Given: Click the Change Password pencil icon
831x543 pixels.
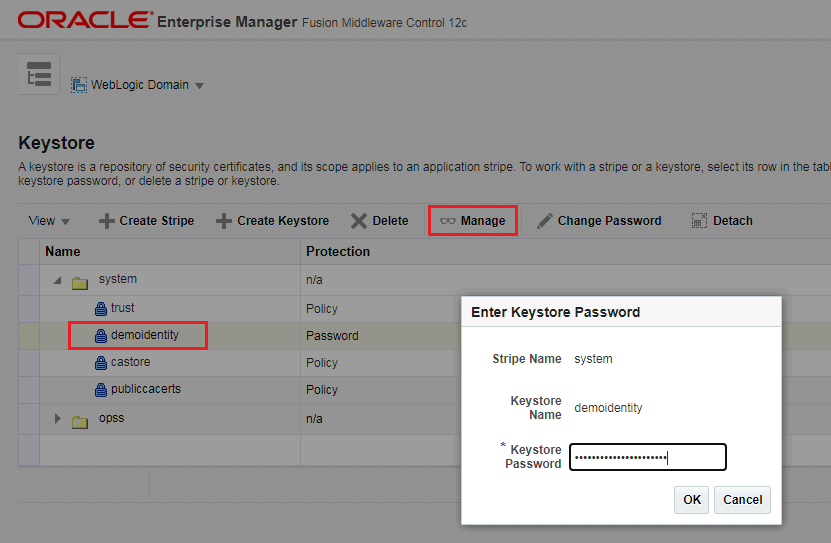Looking at the screenshot, I should (x=545, y=221).
